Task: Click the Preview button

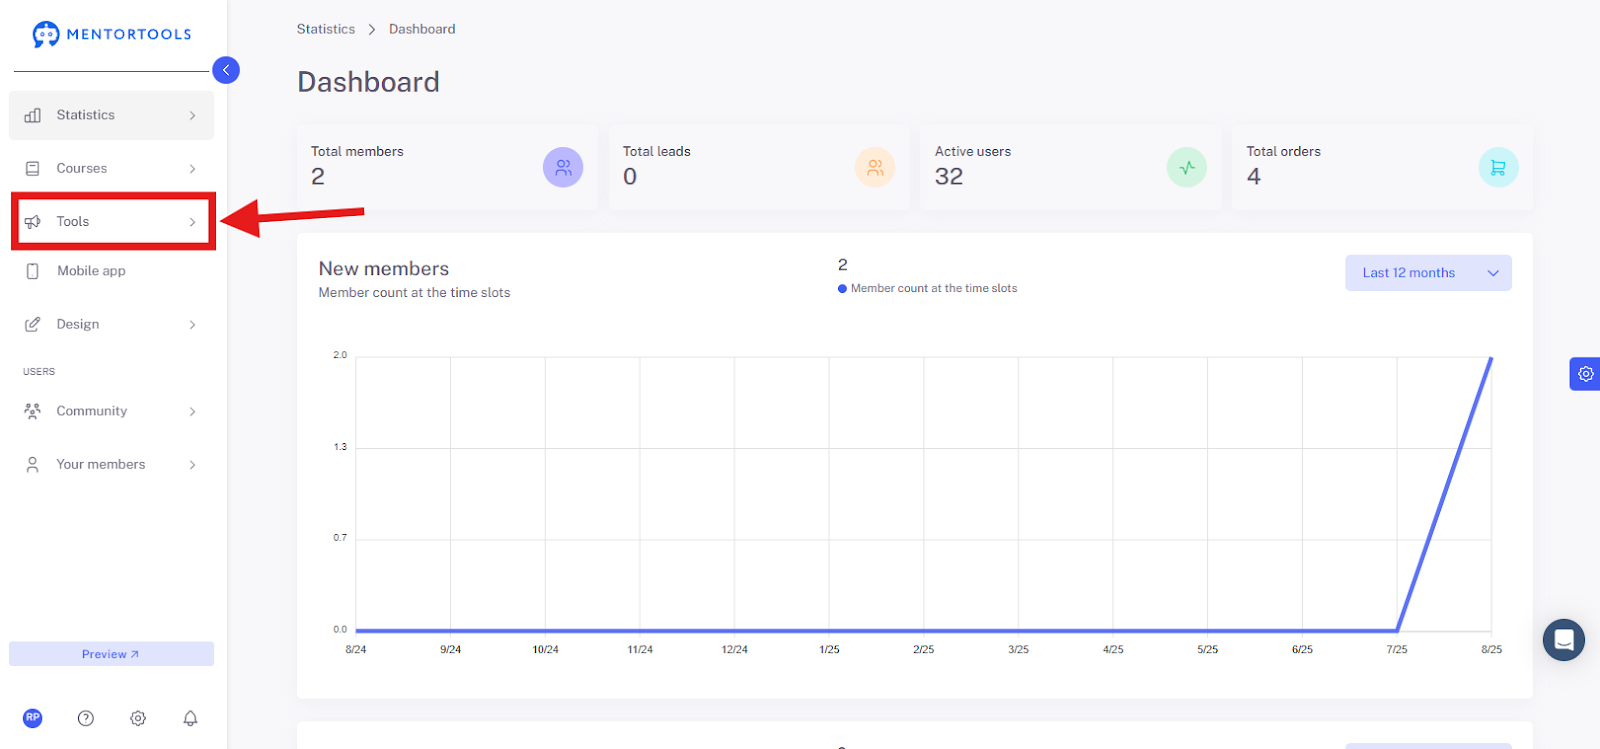Action: [x=112, y=654]
